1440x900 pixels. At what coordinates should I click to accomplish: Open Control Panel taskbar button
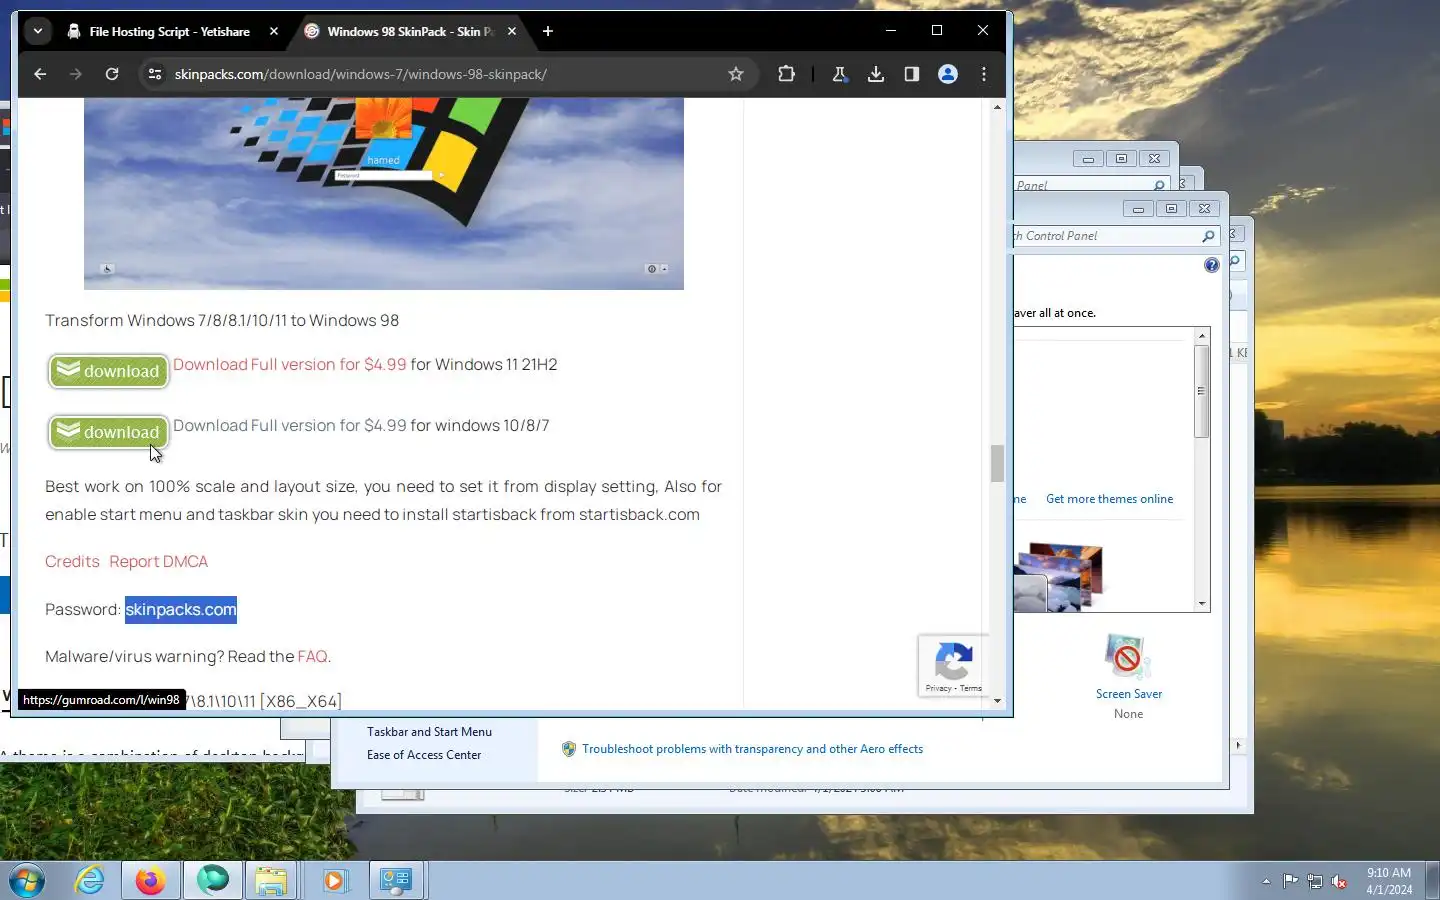pos(396,881)
